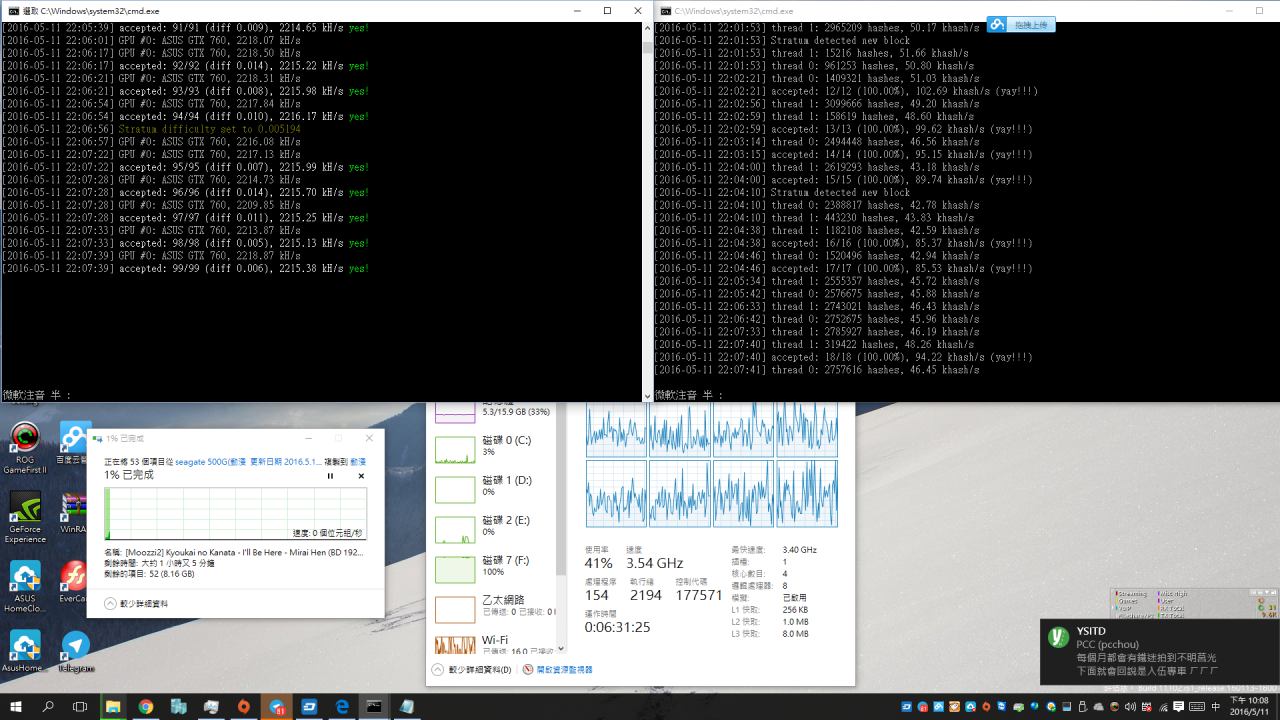Open Telegram desktop shortcut

75,646
